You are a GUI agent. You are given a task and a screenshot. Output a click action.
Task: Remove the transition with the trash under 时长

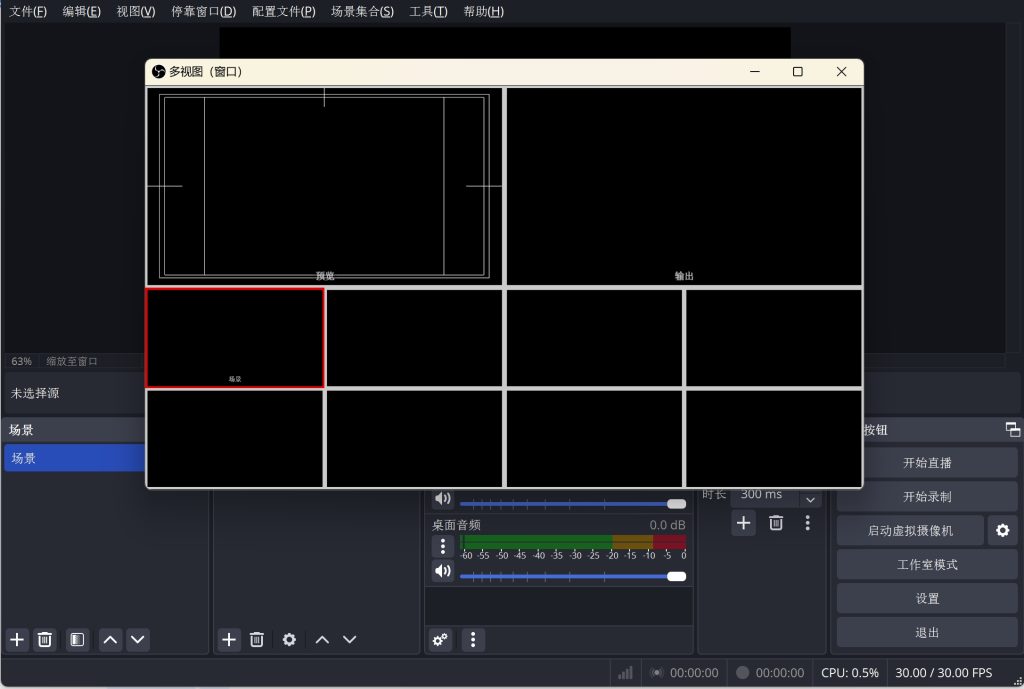click(776, 522)
